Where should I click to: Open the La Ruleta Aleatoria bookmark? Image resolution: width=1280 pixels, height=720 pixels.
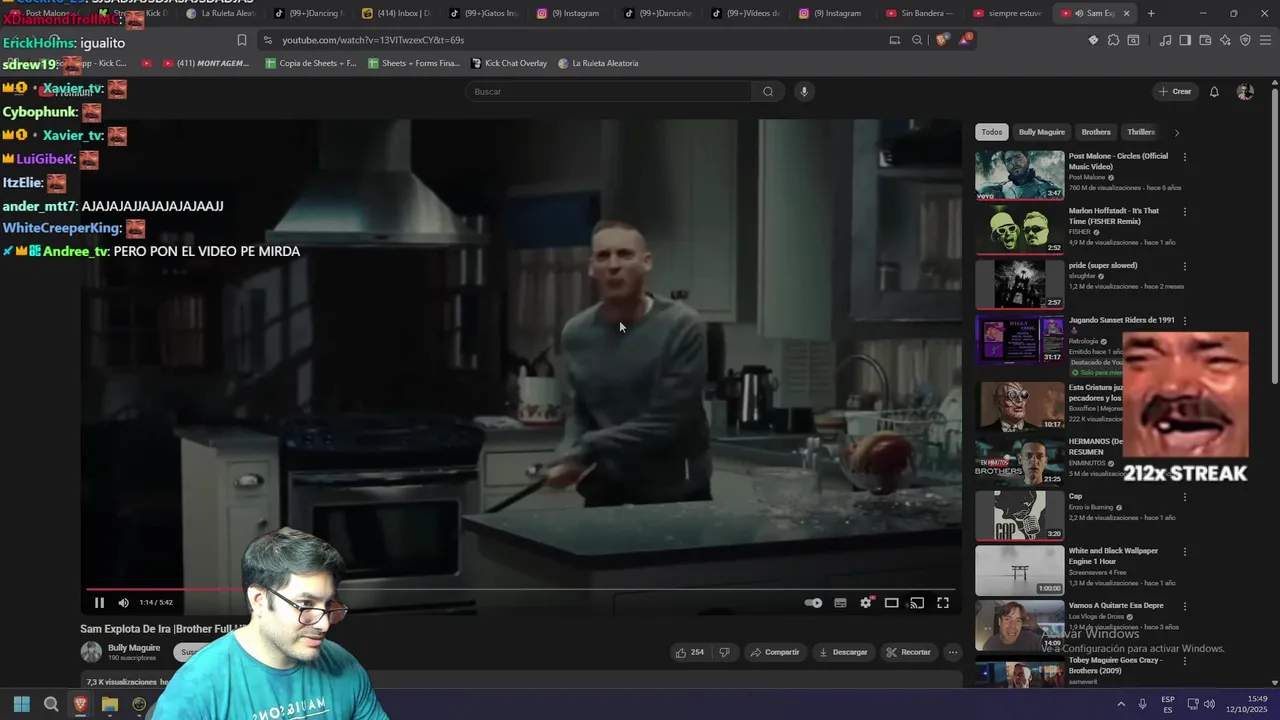598,63
